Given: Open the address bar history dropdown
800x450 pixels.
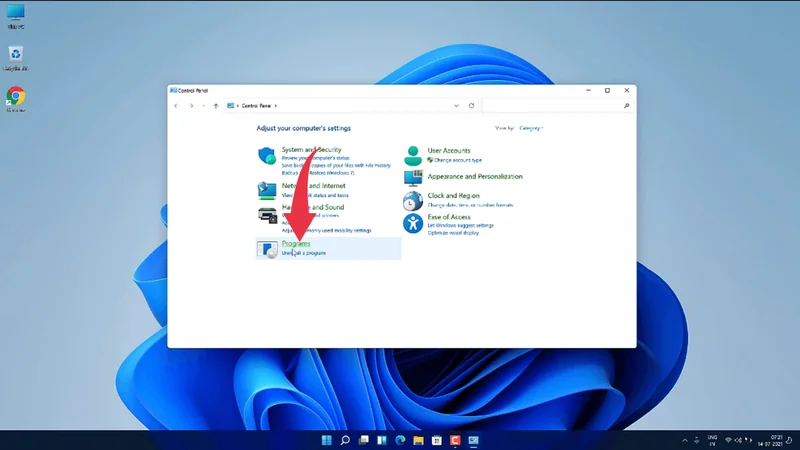Looking at the screenshot, I should [457, 105].
